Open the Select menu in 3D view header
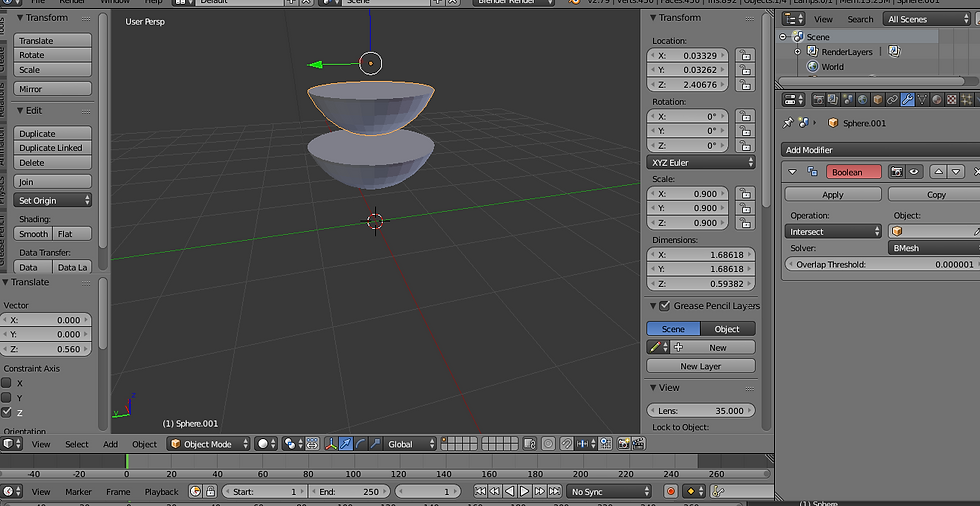980x506 pixels. [x=77, y=444]
